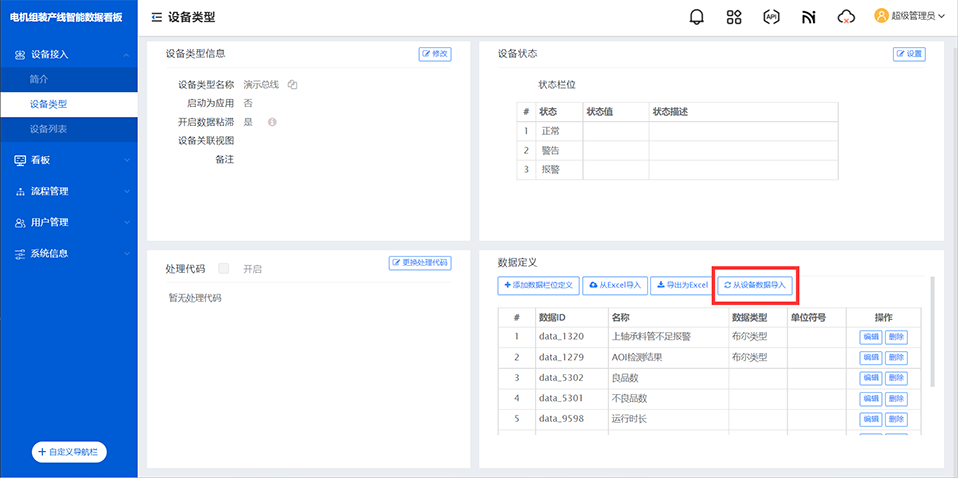958x478 pixels.
Task: Click the info icon beside 开启数据粘滞
Action: pyautogui.click(x=271, y=122)
